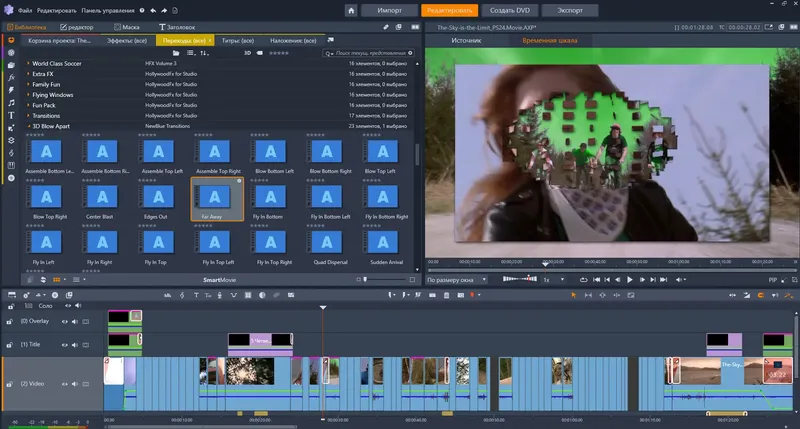Open the Файл menu

point(25,9)
